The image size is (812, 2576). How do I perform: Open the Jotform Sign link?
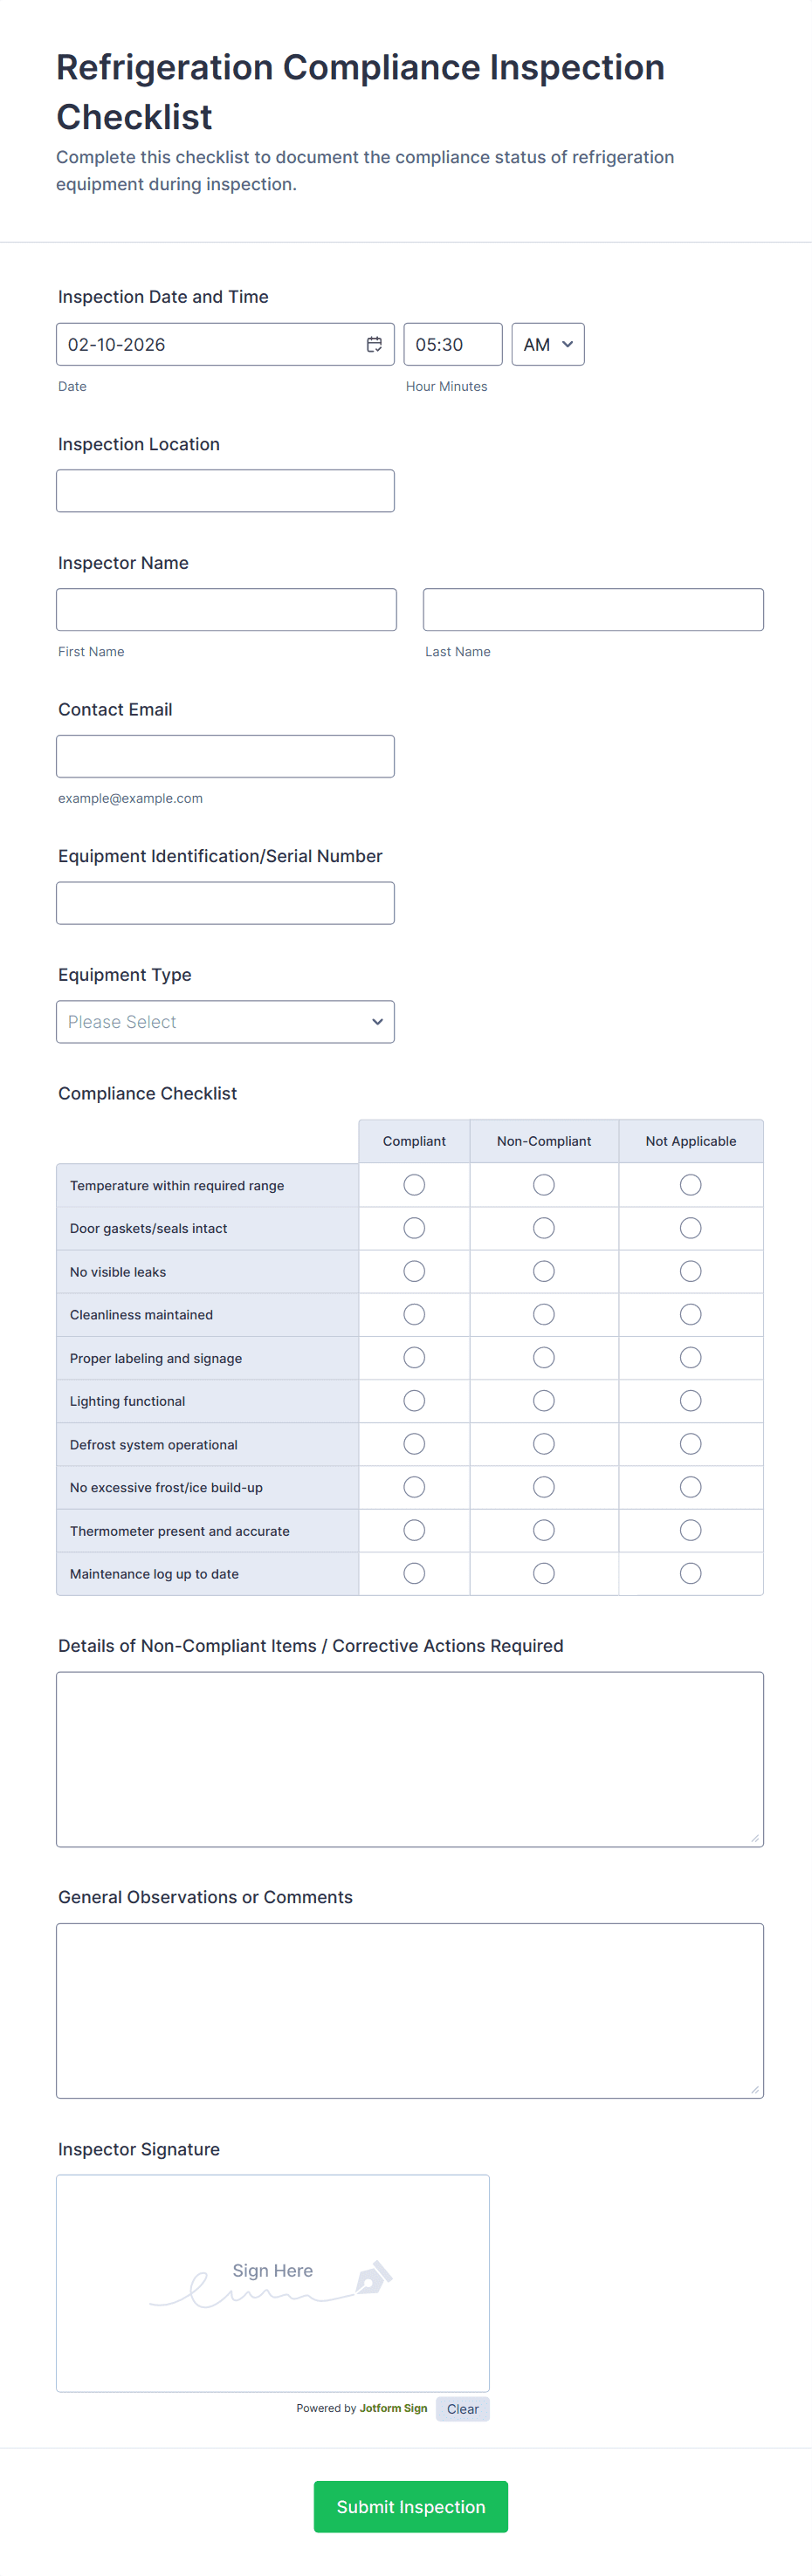tap(393, 2407)
